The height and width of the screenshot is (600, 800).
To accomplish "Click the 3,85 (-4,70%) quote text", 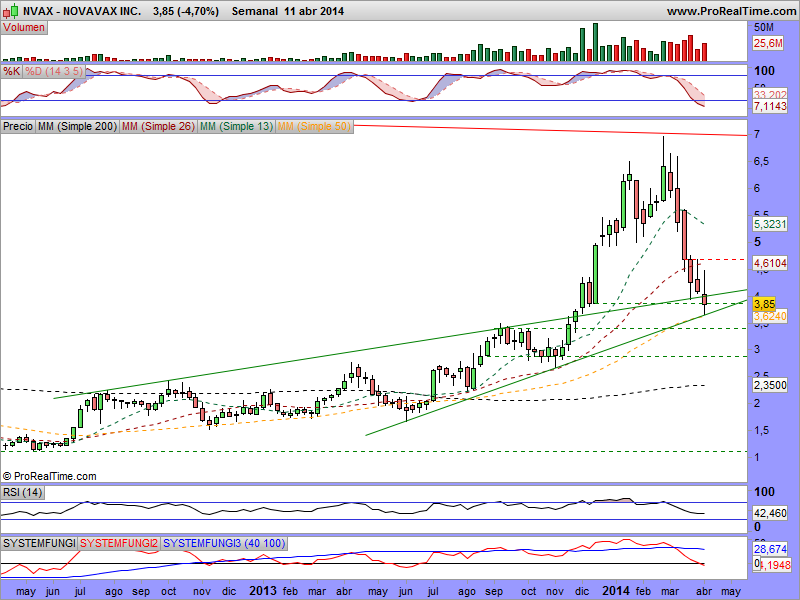I will click(x=186, y=11).
